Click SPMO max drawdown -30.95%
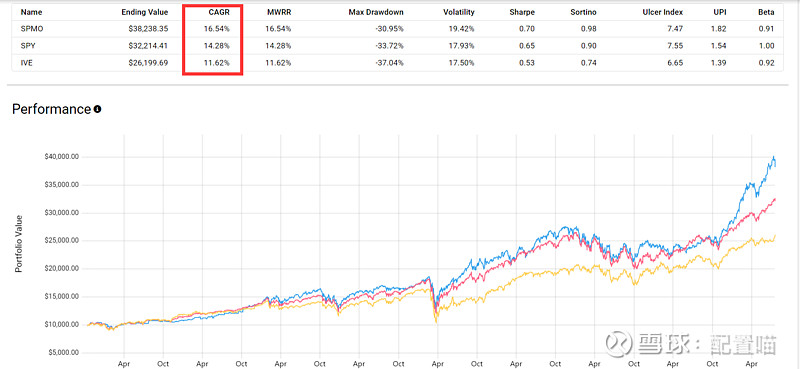Image resolution: width=800 pixels, height=369 pixels. click(x=390, y=29)
